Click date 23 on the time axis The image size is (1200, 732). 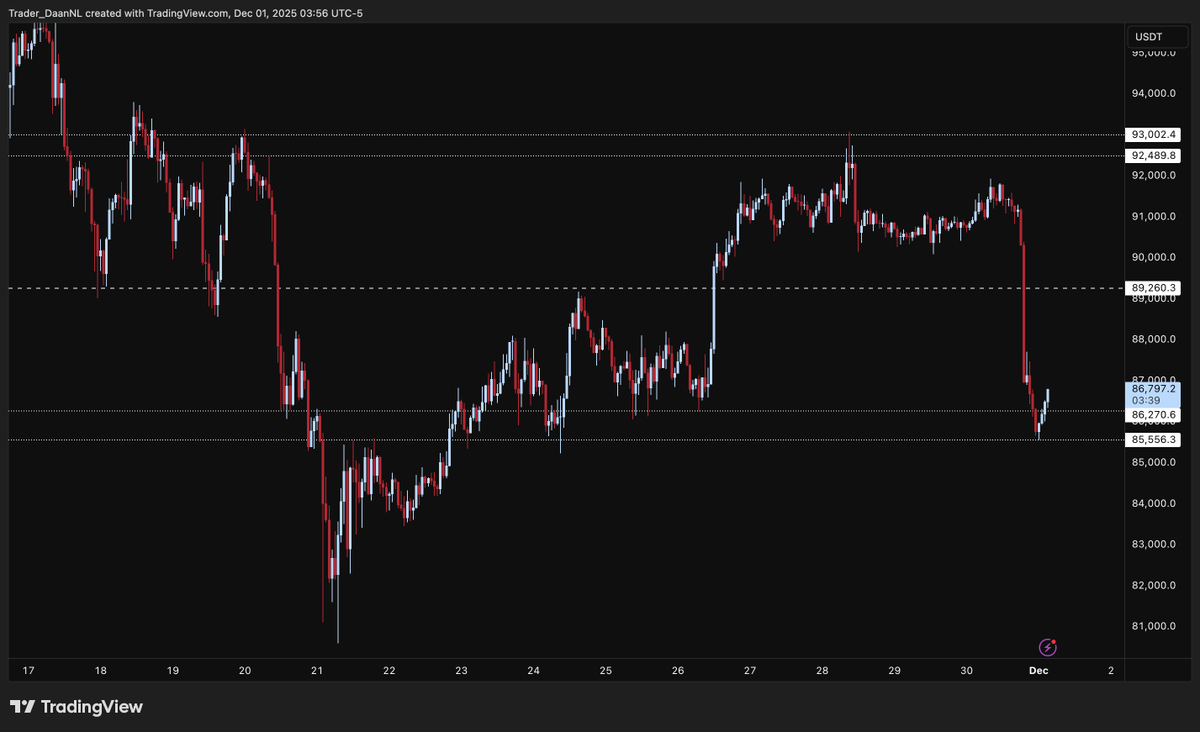pyautogui.click(x=461, y=671)
